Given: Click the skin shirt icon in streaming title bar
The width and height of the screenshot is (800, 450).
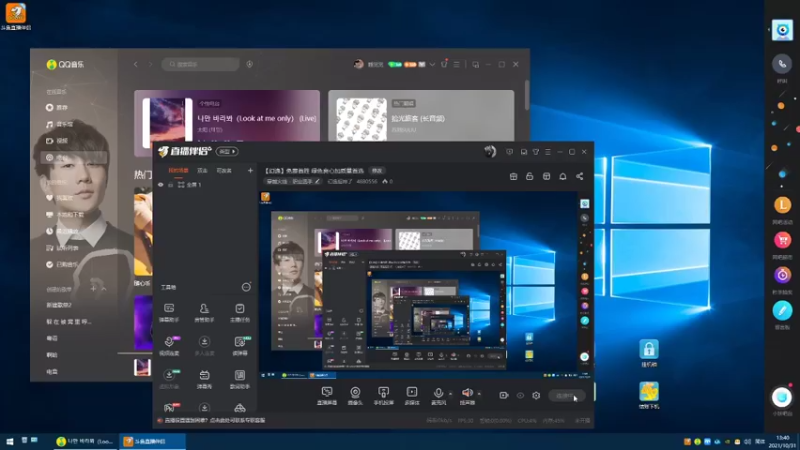Looking at the screenshot, I should 536,152.
